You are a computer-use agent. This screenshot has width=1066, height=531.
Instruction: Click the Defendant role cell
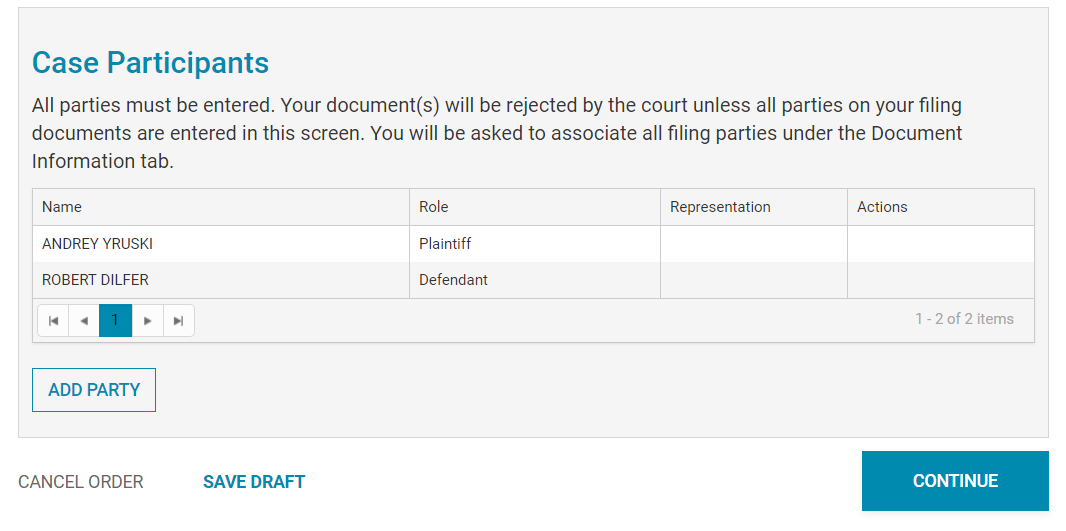pyautogui.click(x=453, y=280)
